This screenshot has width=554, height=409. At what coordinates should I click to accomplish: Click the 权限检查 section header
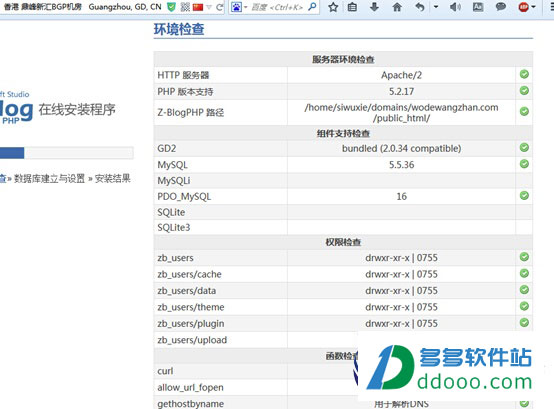coord(343,242)
